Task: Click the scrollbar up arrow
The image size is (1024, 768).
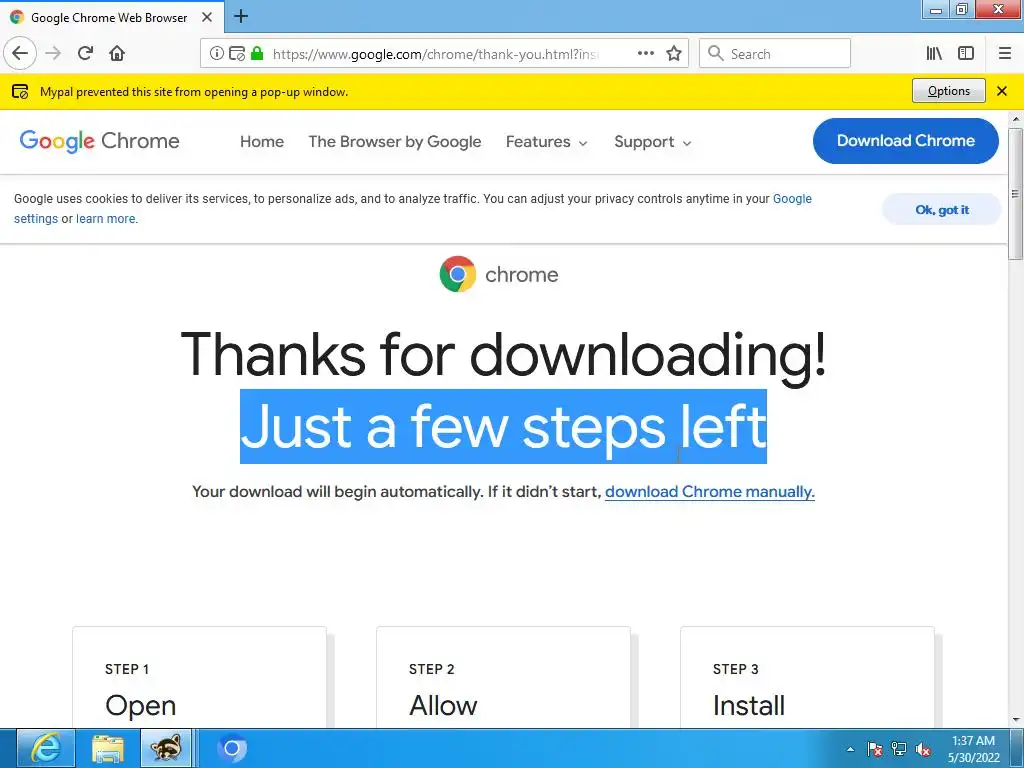Action: (x=1015, y=120)
